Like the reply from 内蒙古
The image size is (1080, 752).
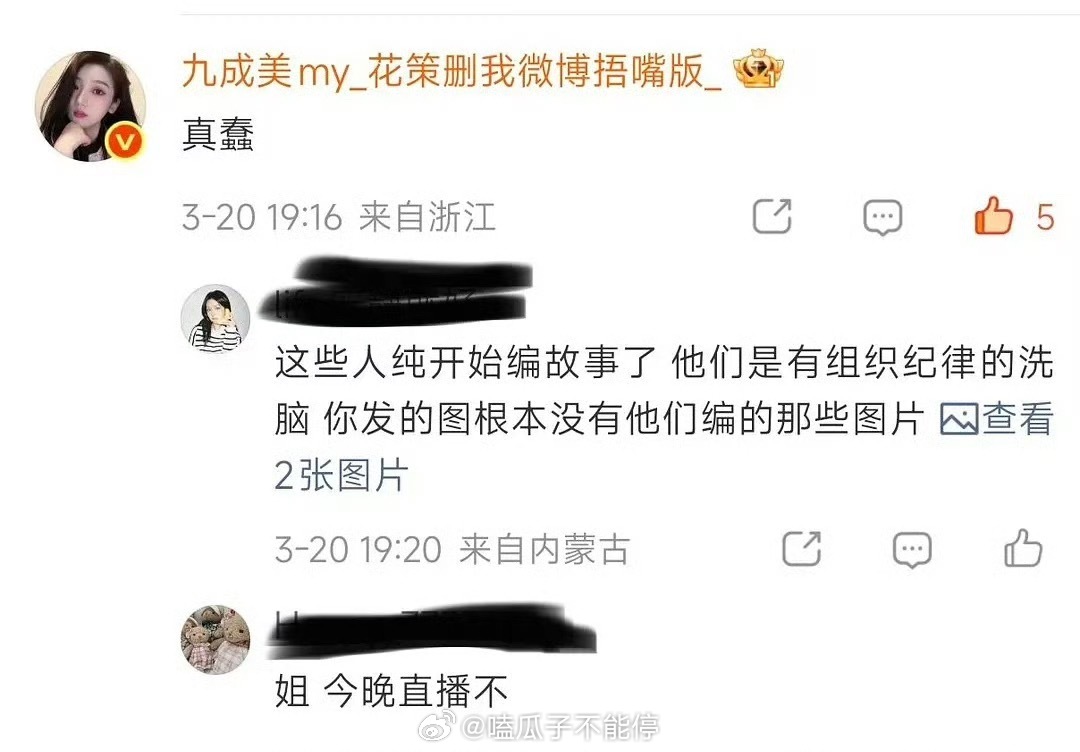1023,549
